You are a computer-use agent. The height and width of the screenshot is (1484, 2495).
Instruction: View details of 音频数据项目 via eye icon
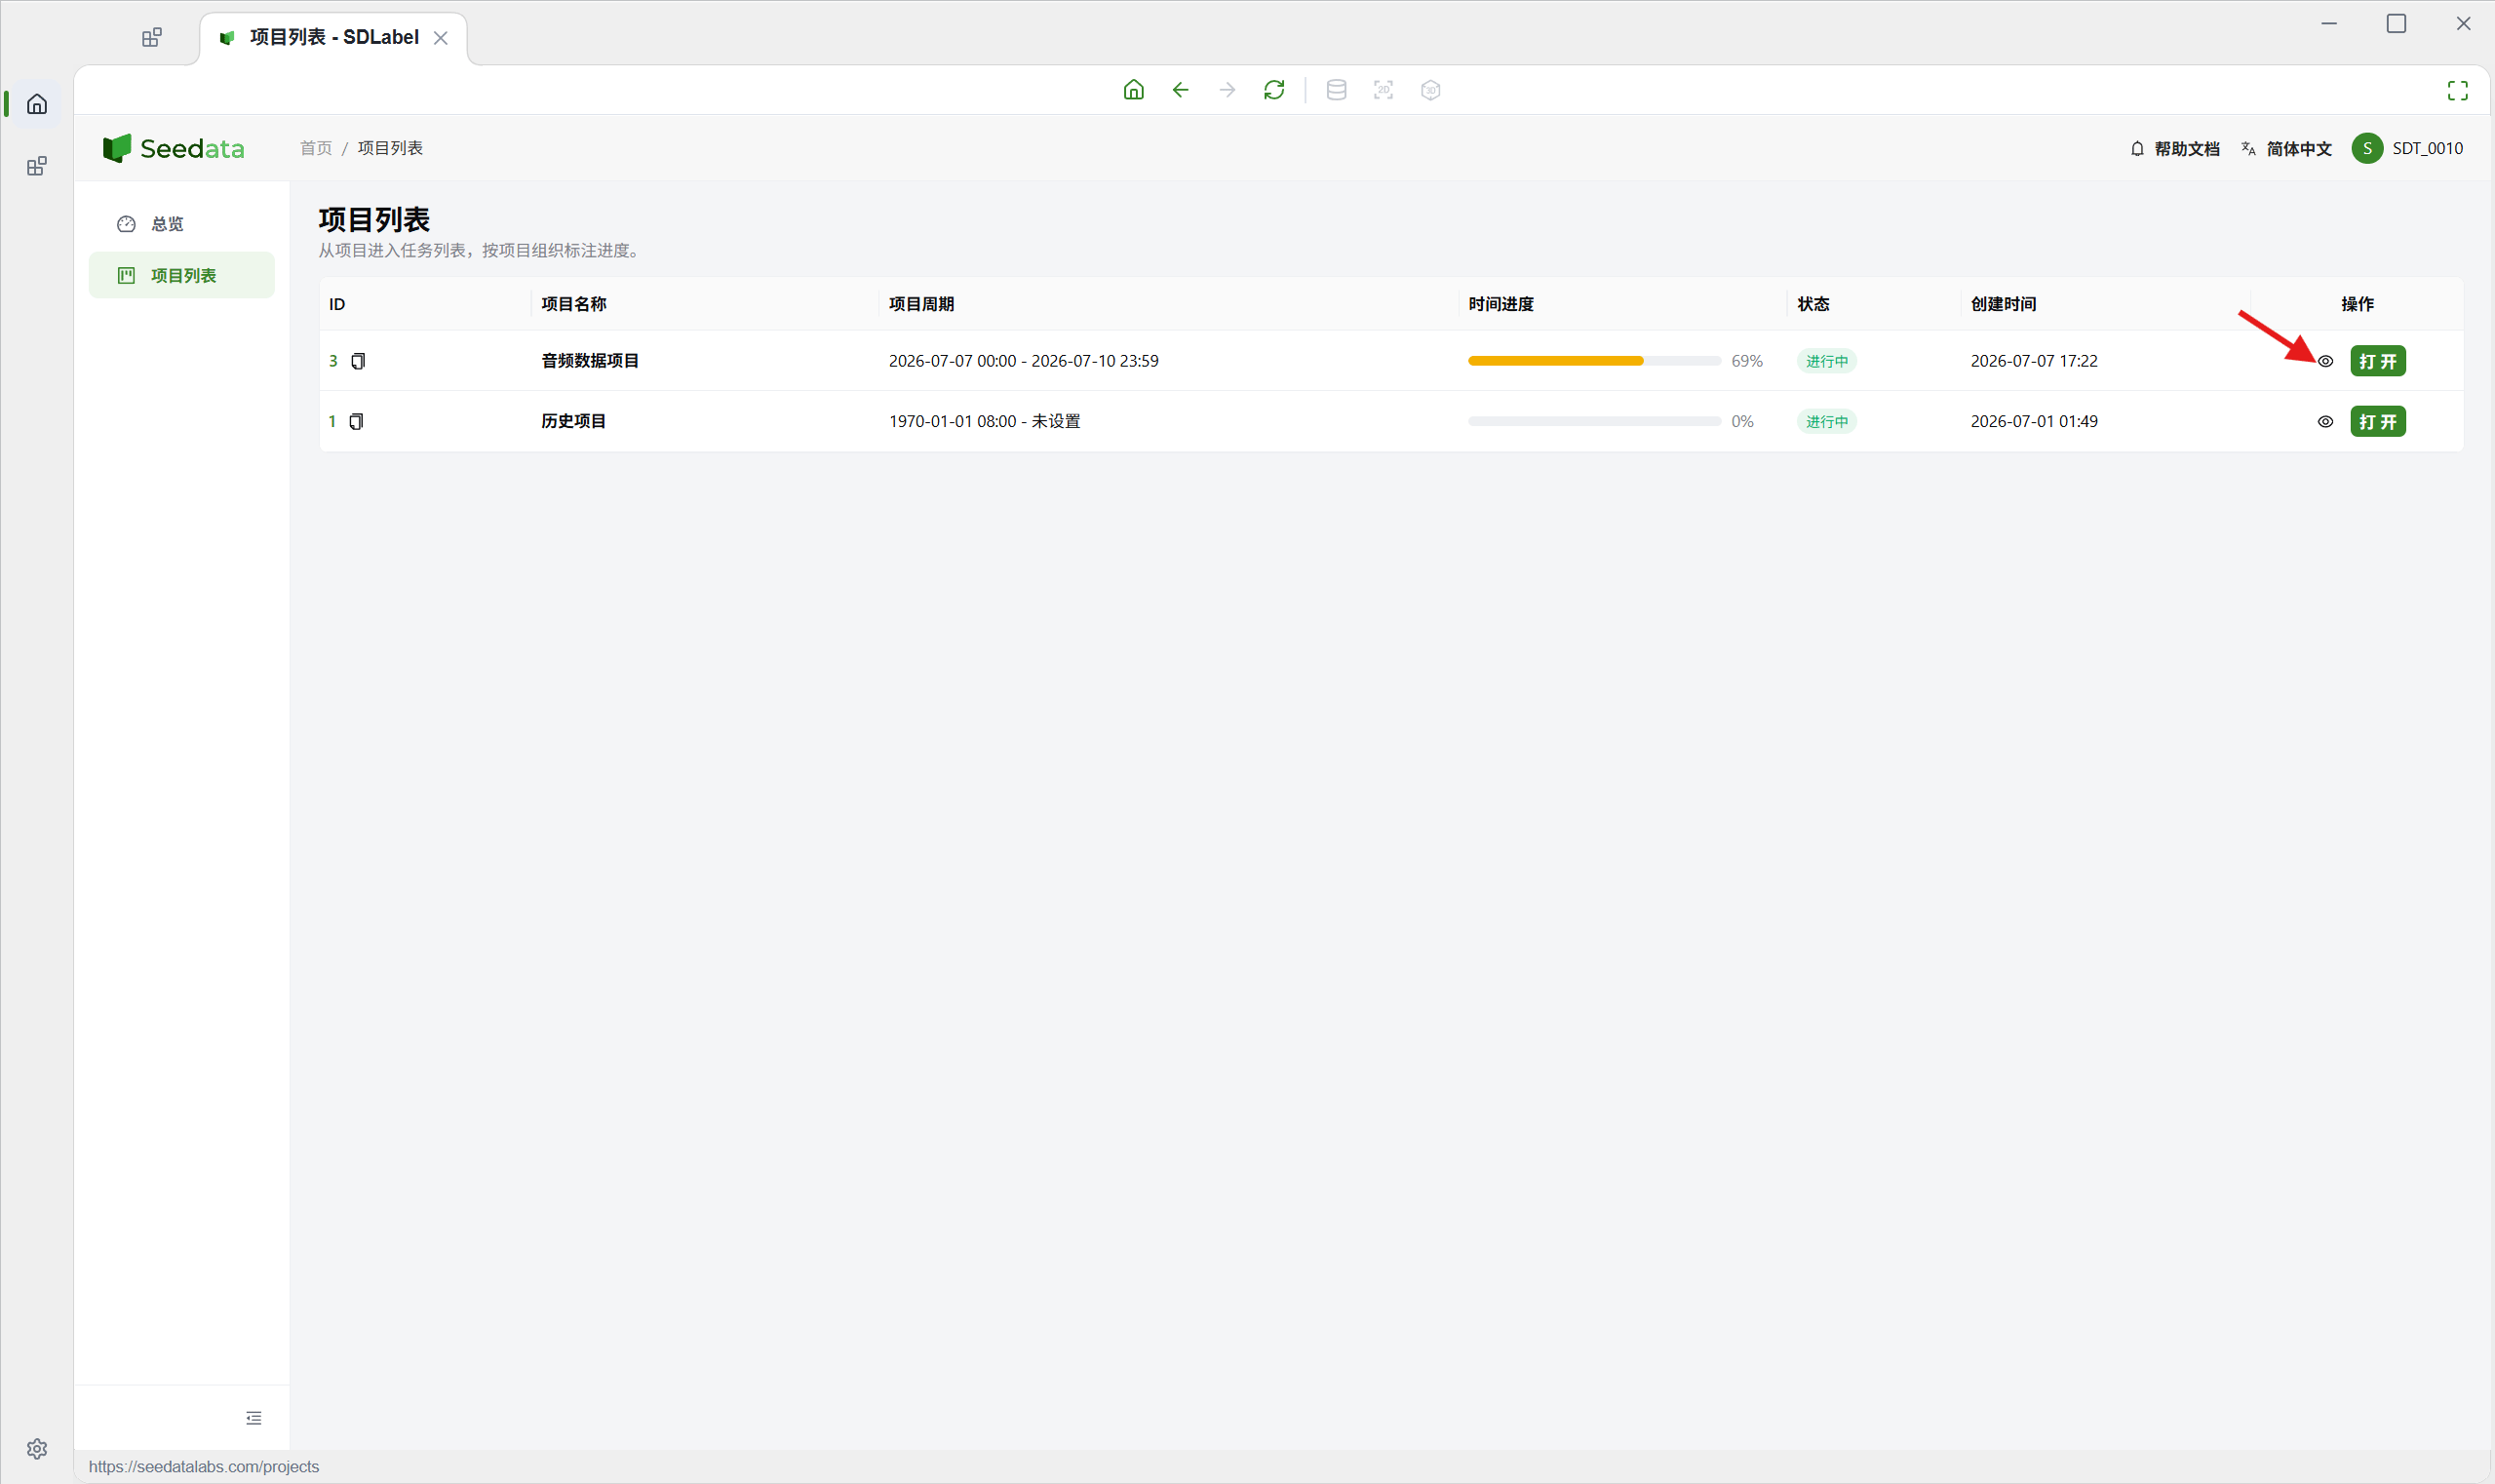(x=2325, y=361)
